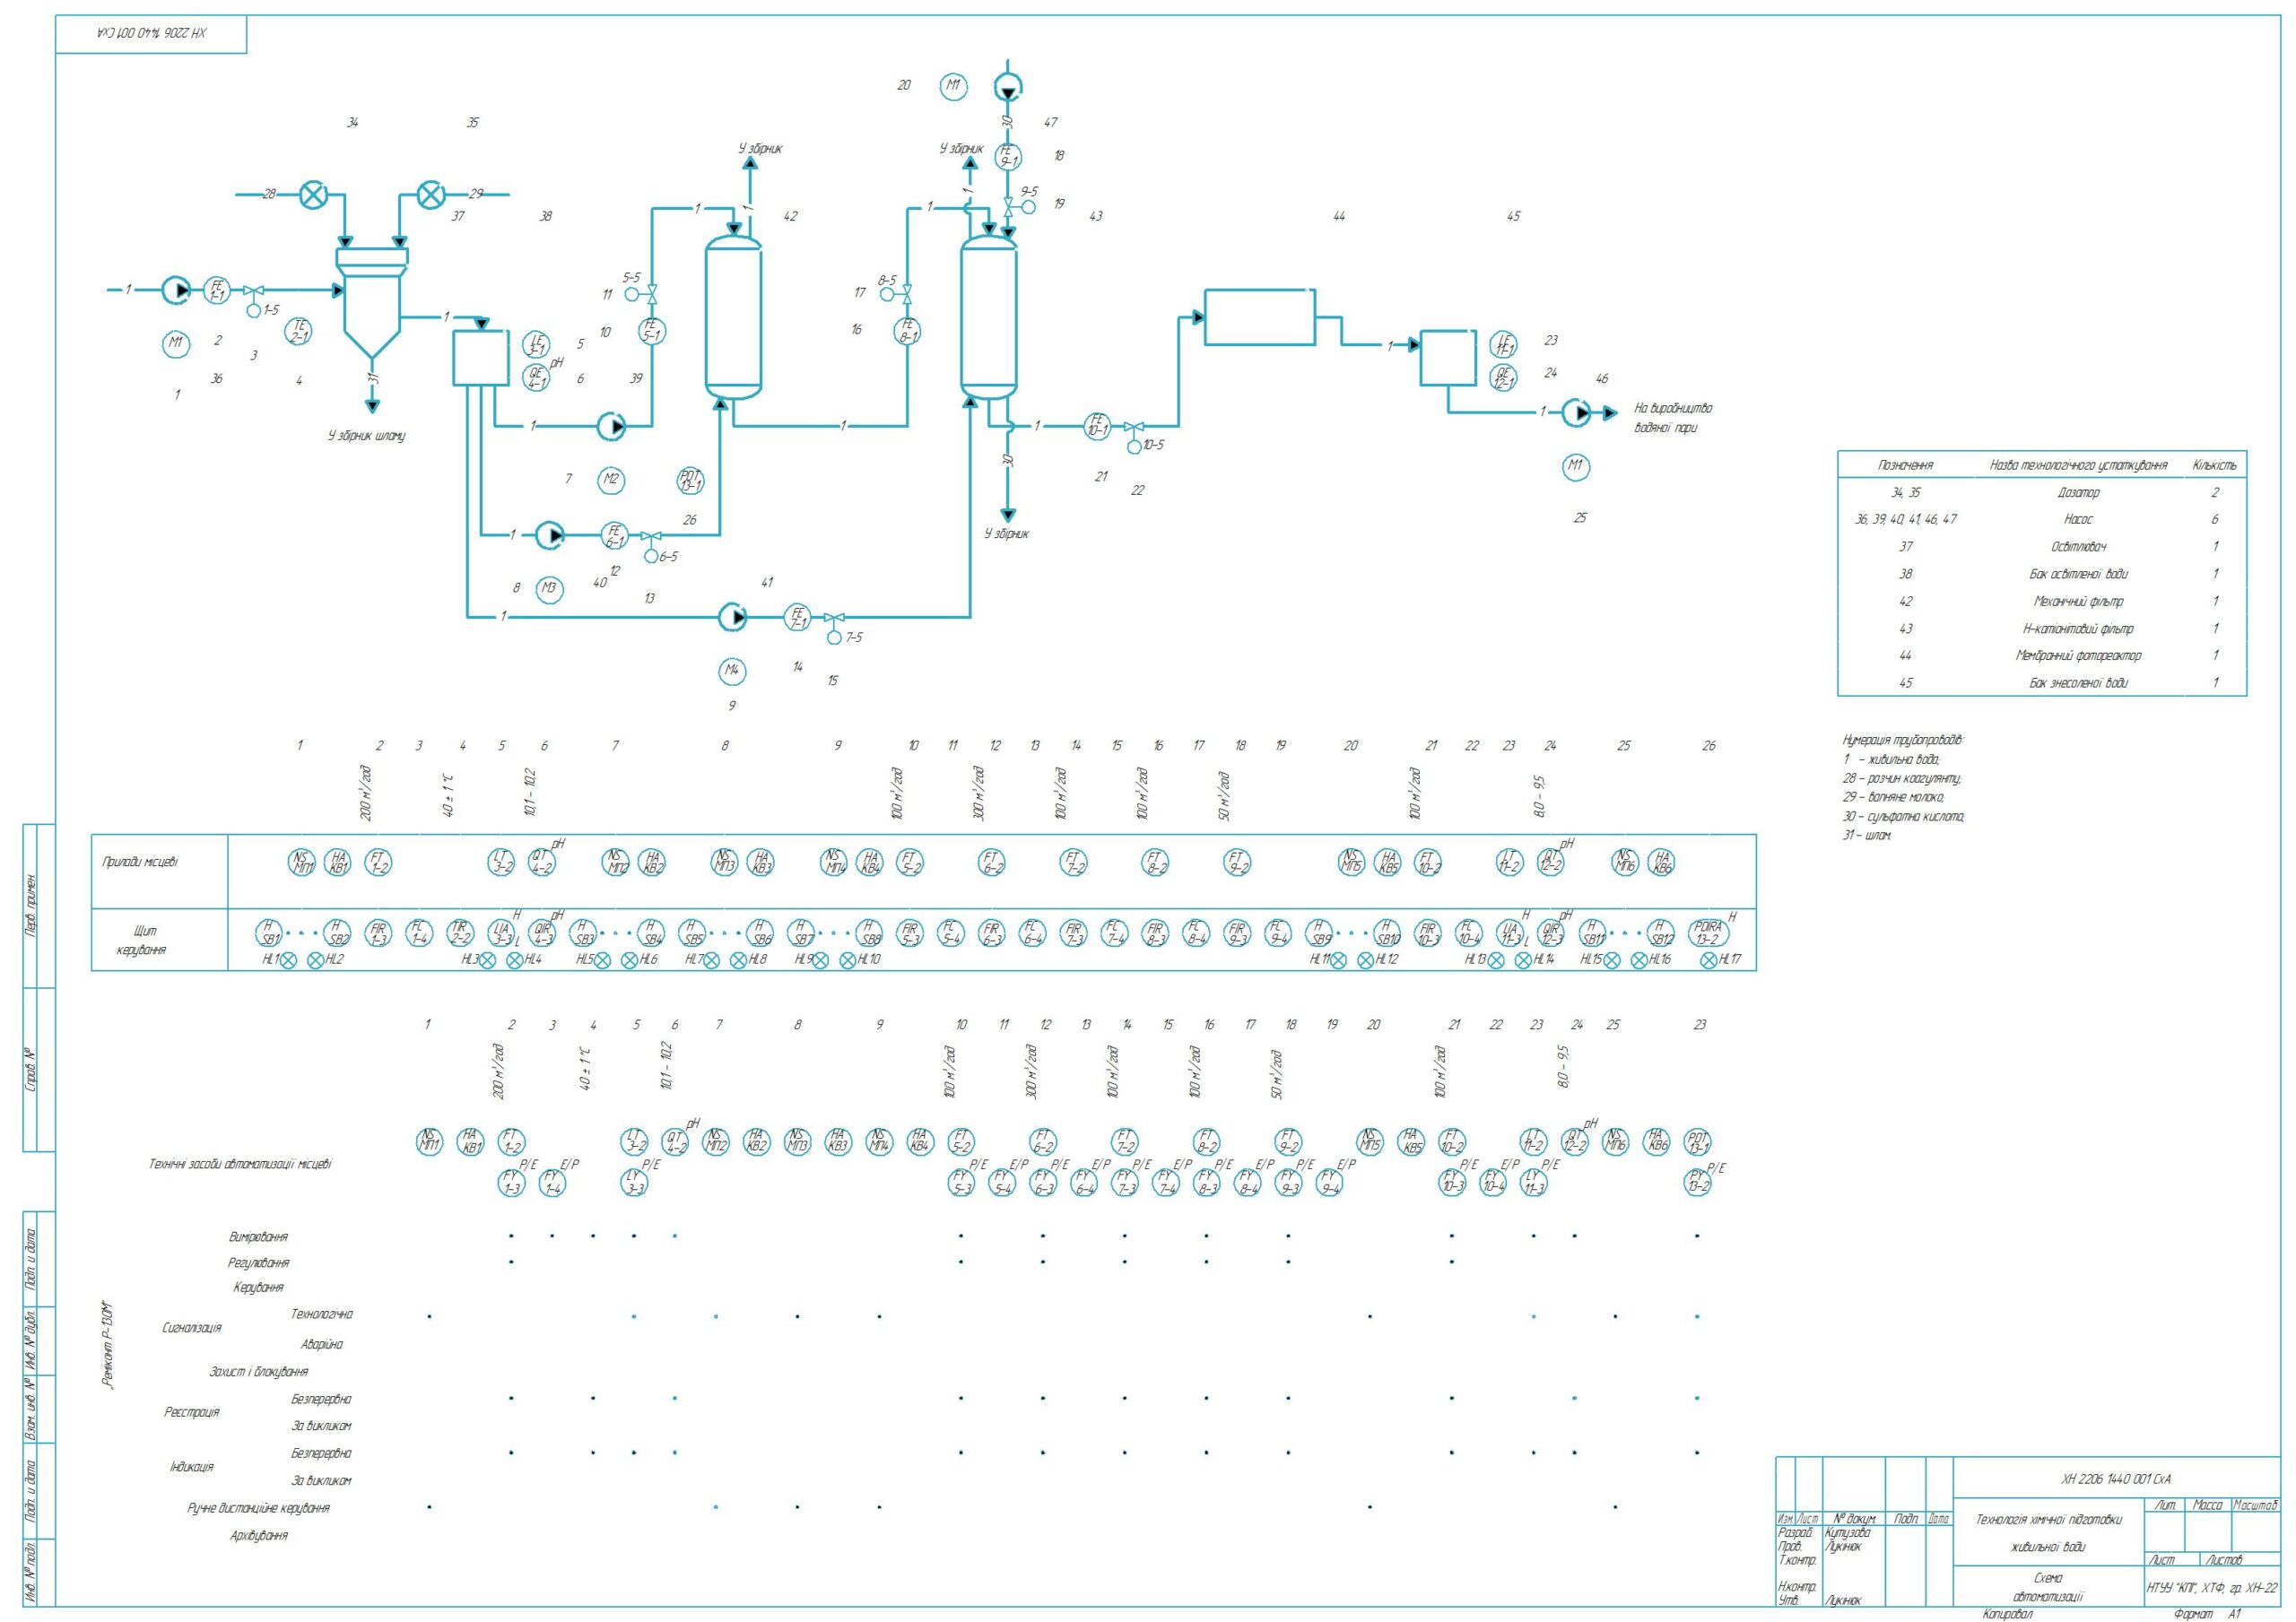The image size is (2296, 1622).
Task: Select 'Н-катіонітовий фільтр' table entry
Action: pos(2078,629)
